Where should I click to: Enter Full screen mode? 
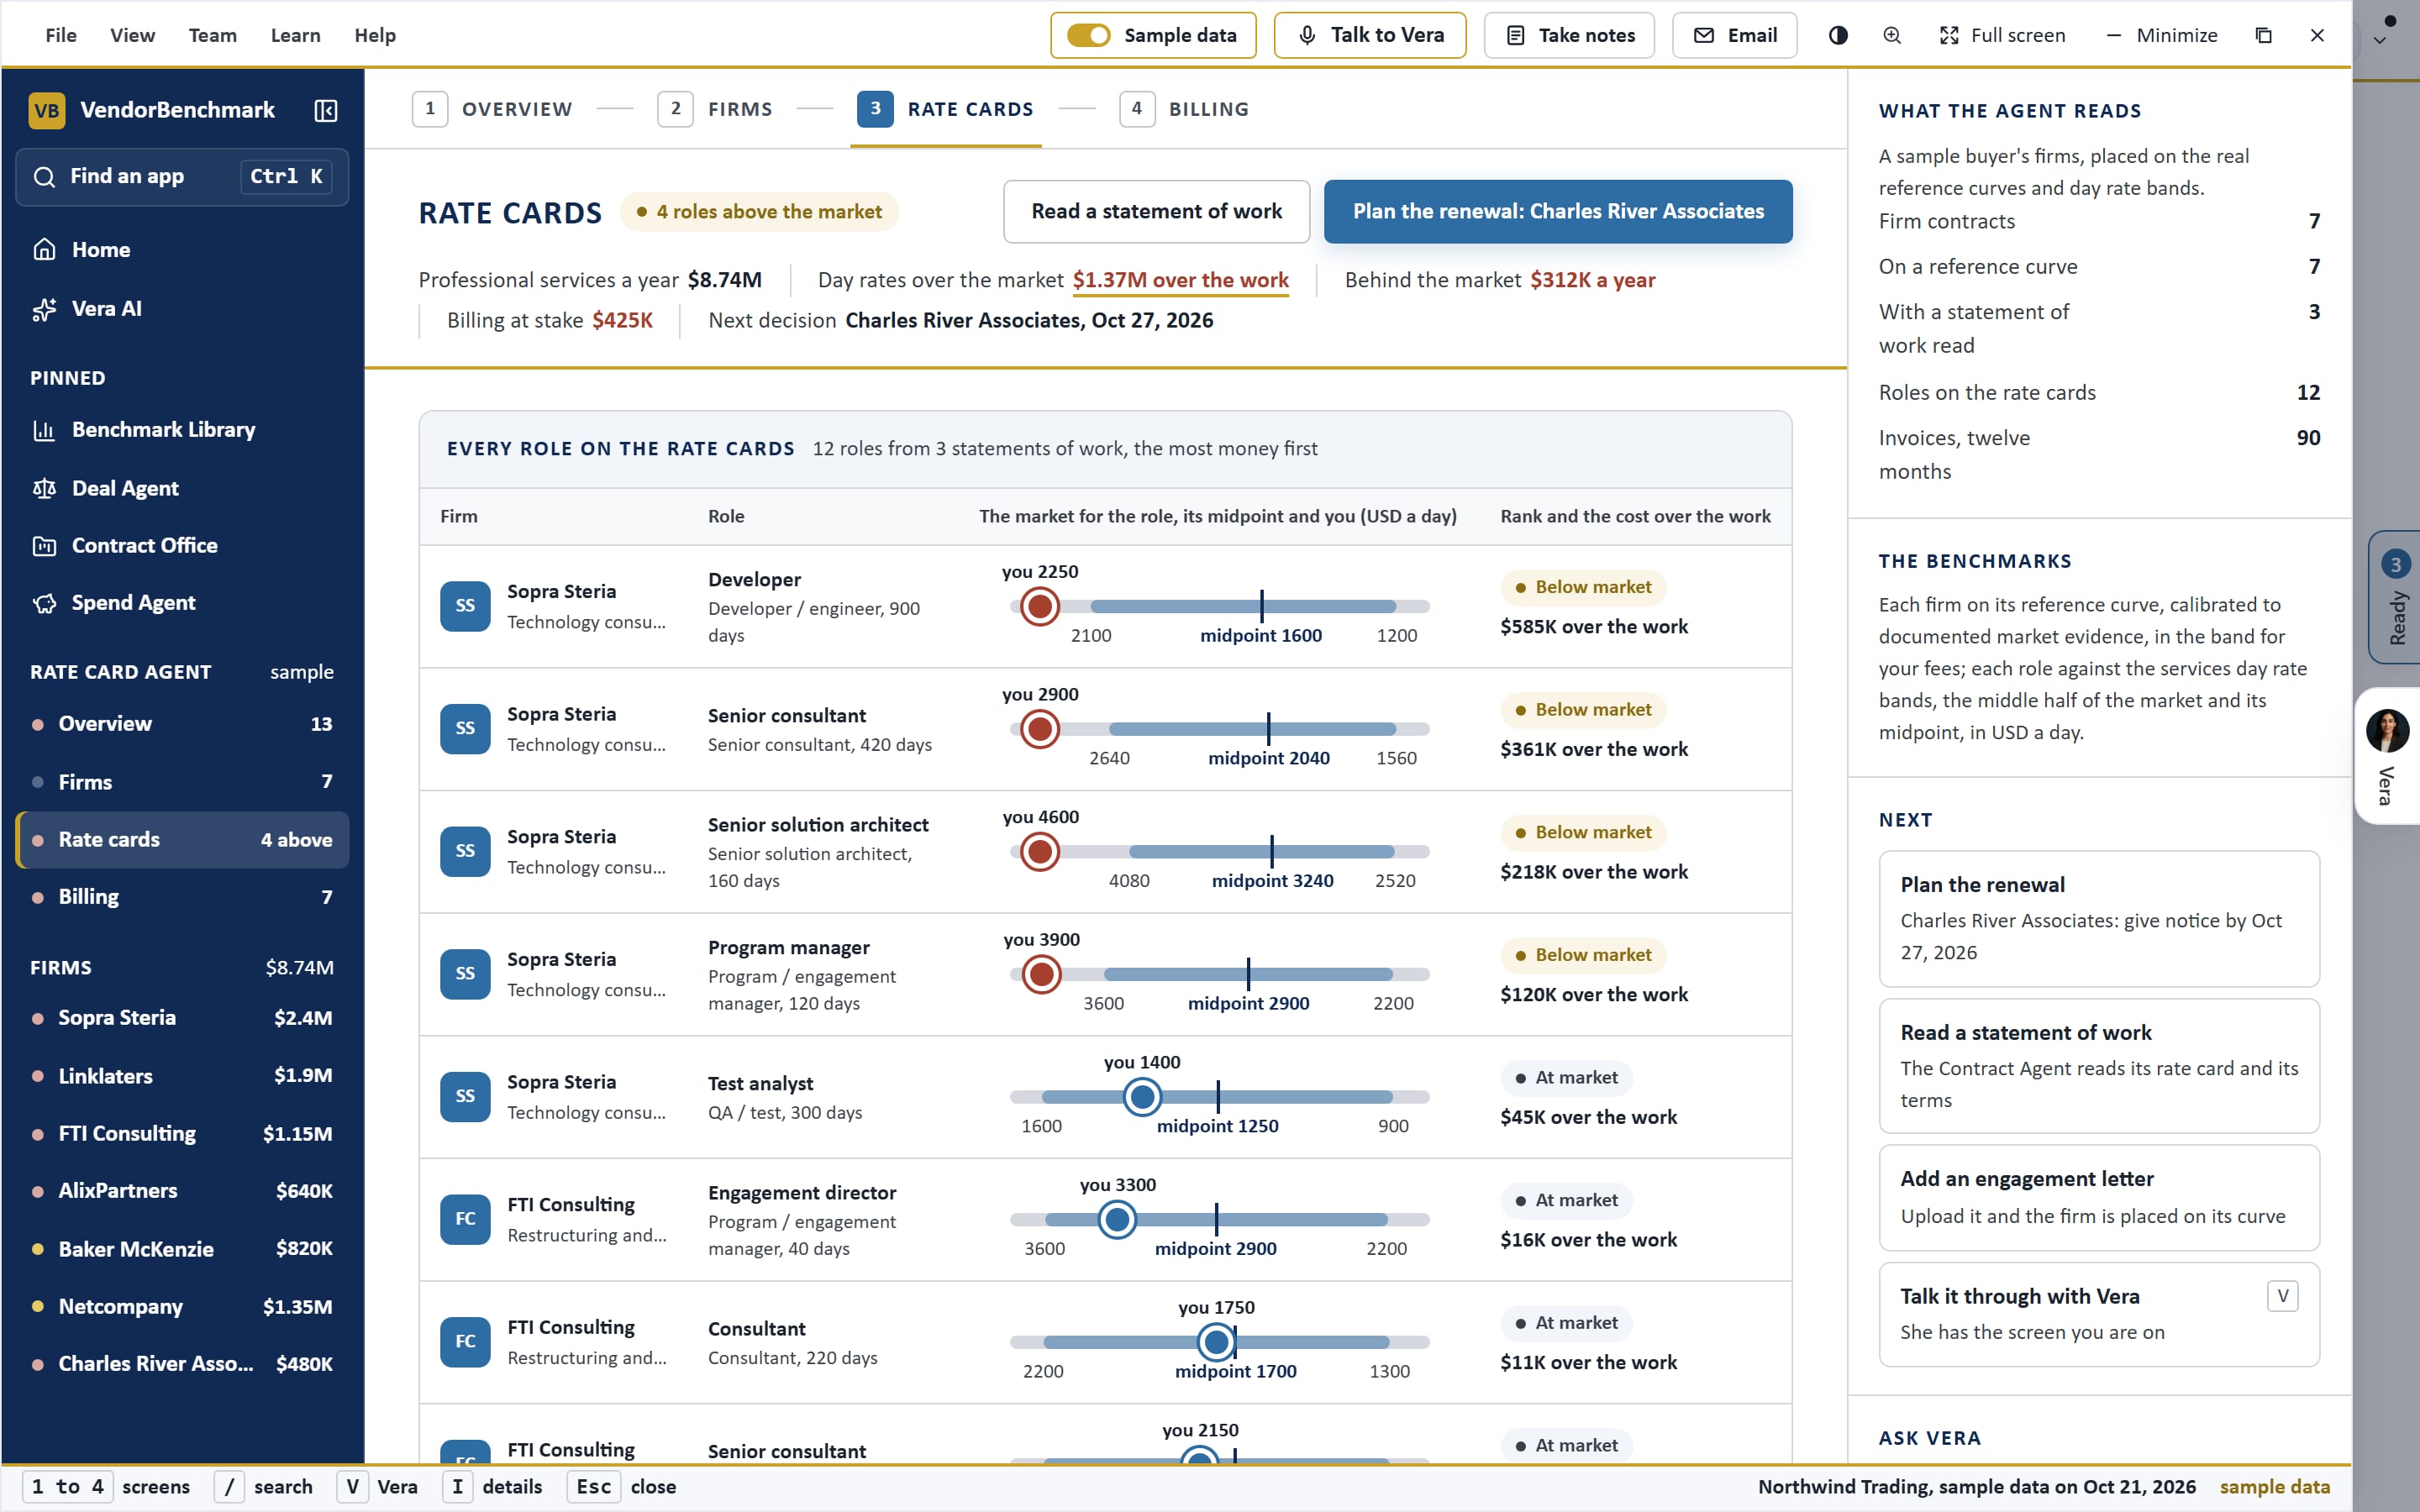(2002, 35)
